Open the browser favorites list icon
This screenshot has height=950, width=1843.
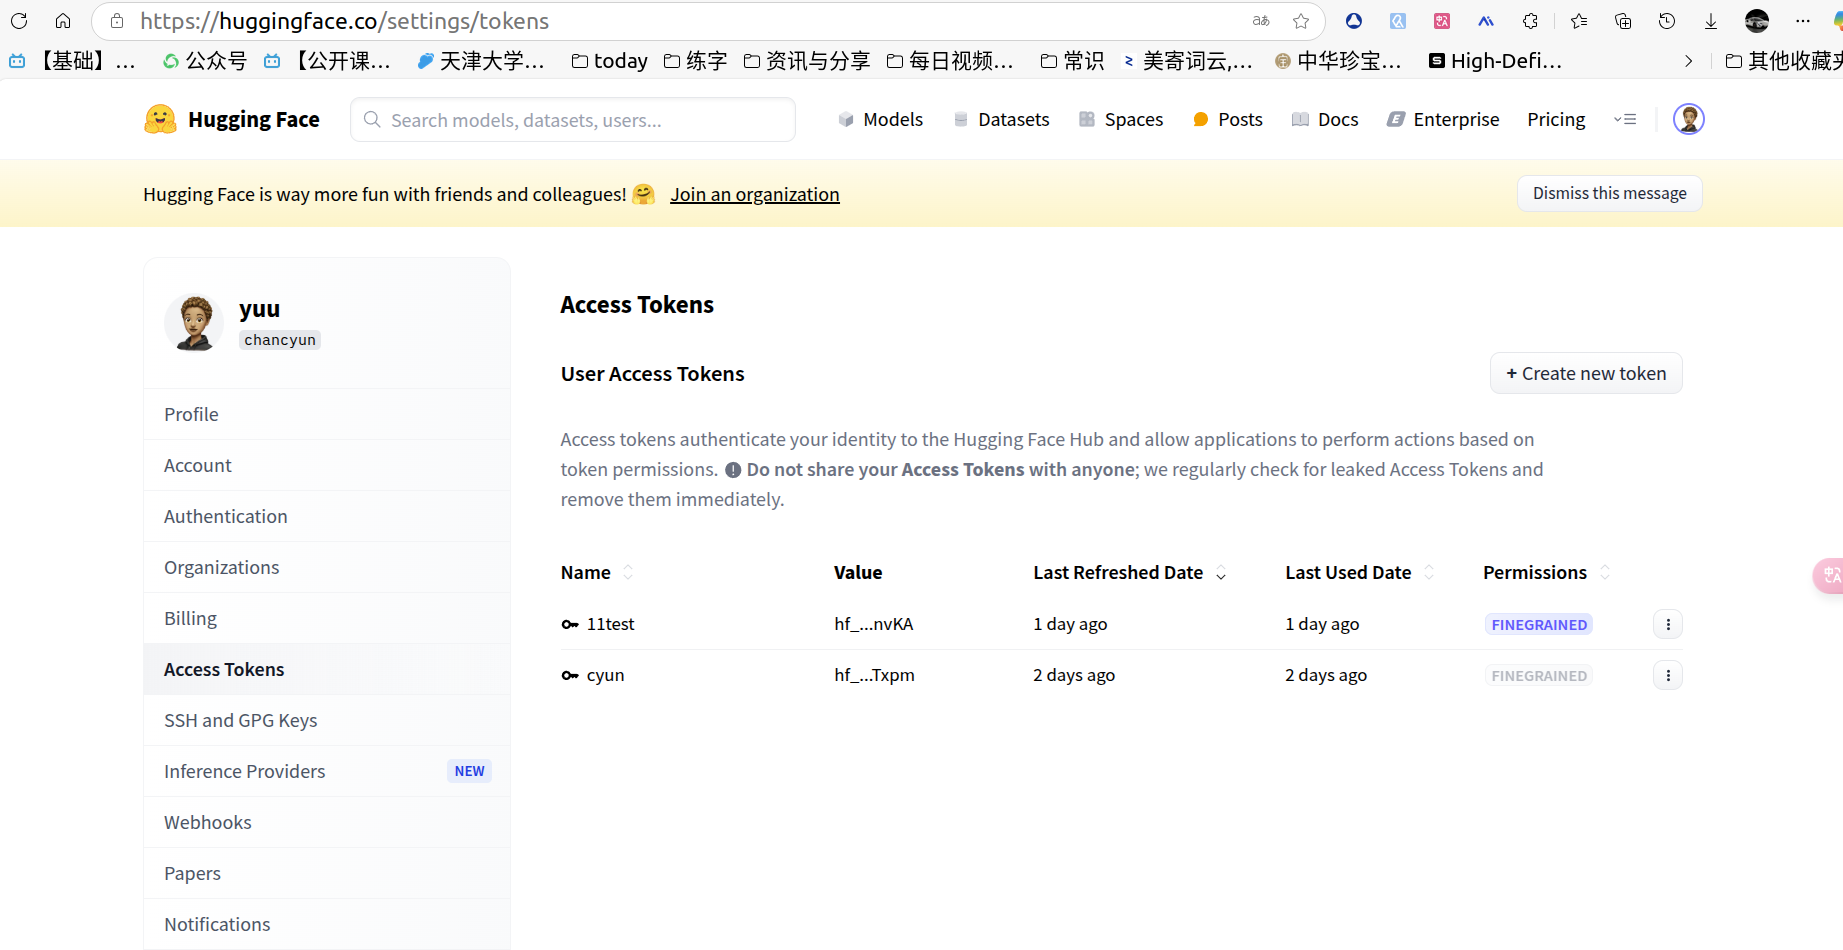click(1579, 21)
